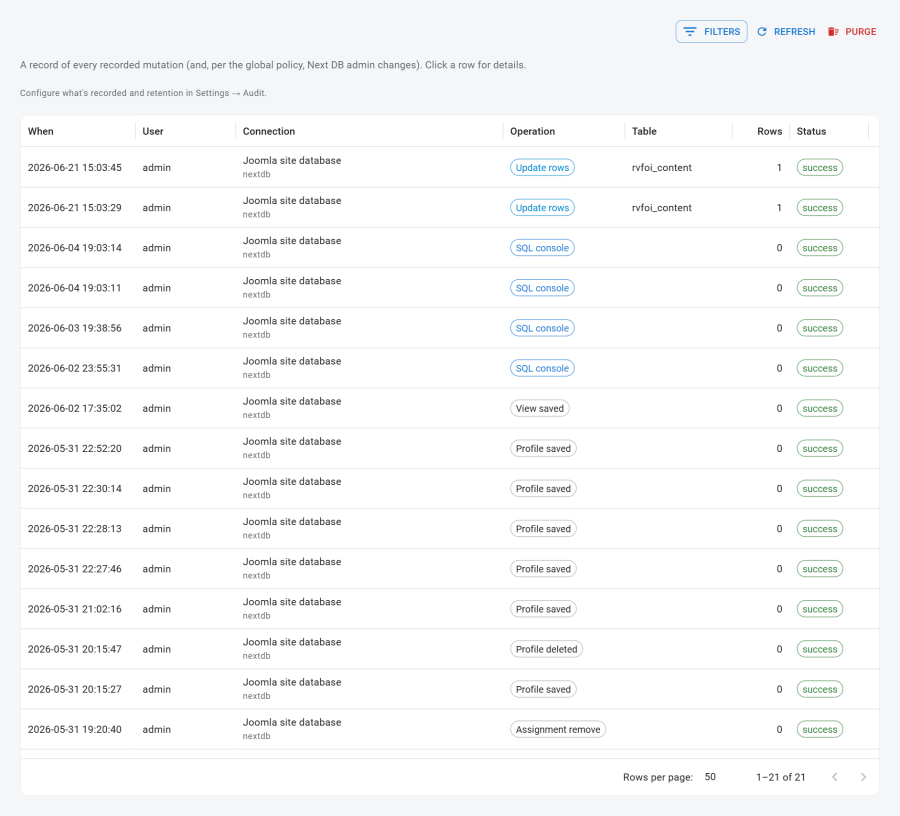
Task: Click success badge in View saved row
Action: [x=819, y=409]
